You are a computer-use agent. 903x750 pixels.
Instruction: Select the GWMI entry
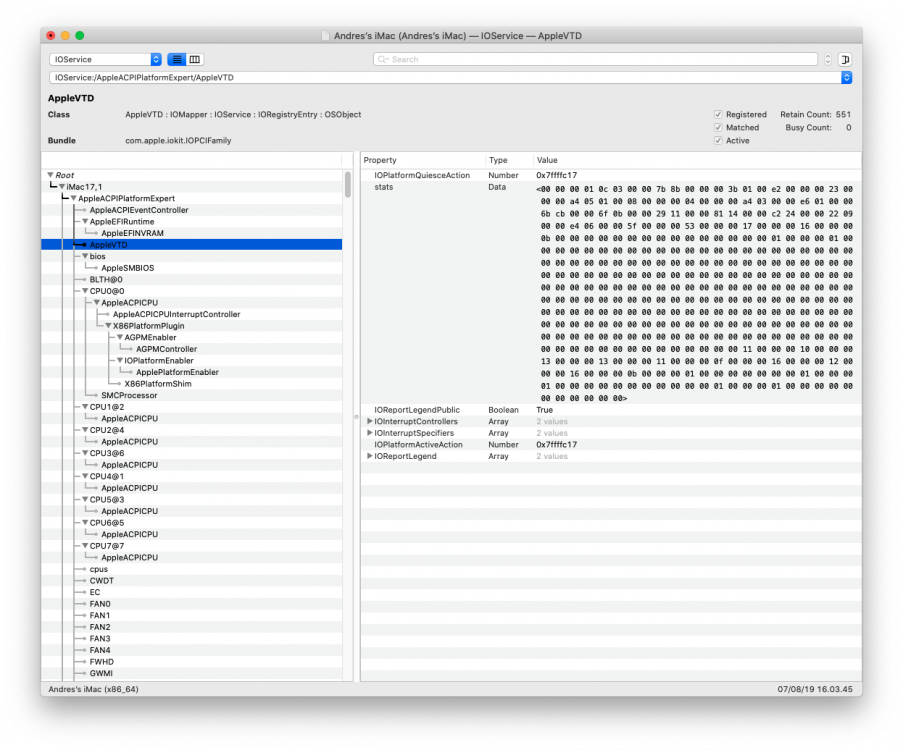pos(101,673)
